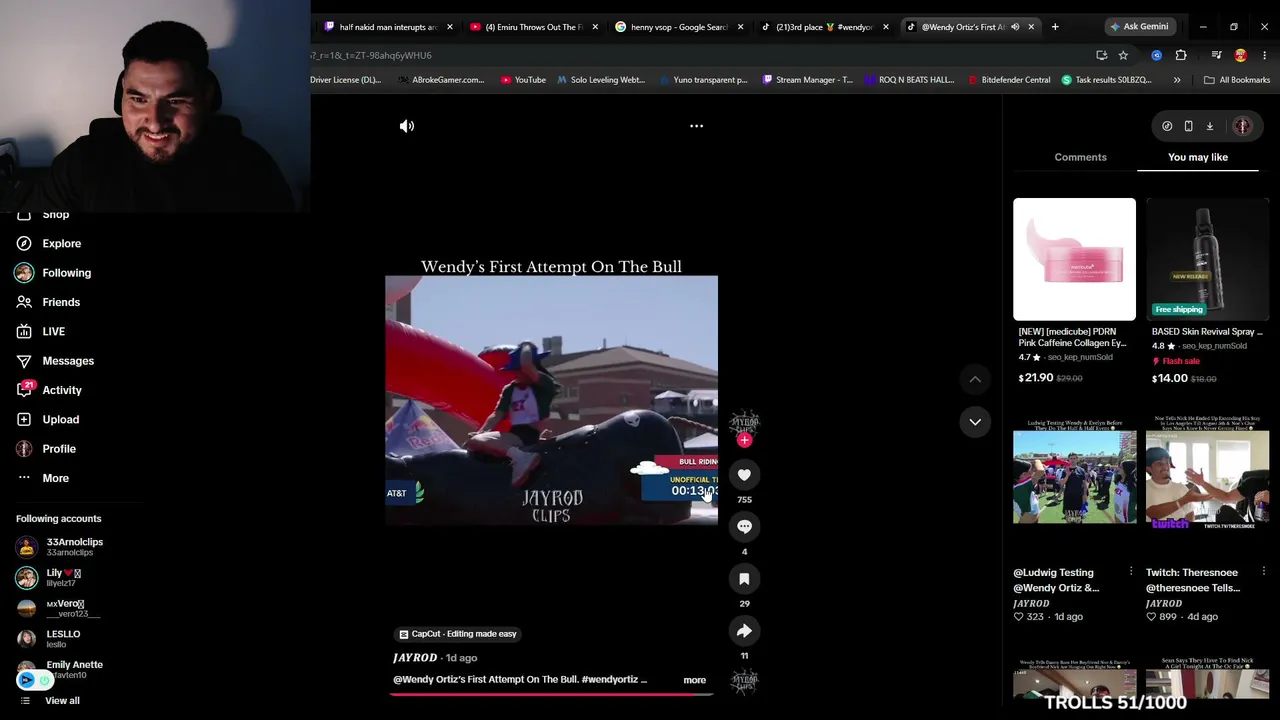The image size is (1280, 720).
Task: Show hidden bookmarks with the double chevron
Action: click(x=1177, y=80)
